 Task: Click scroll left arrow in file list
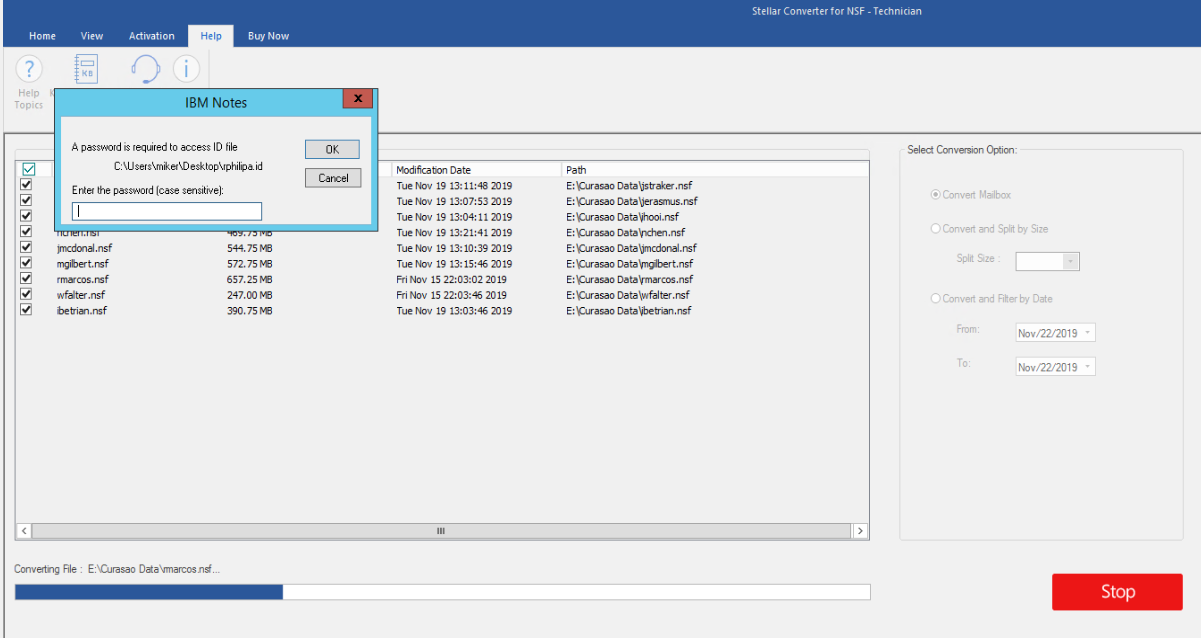(x=24, y=531)
